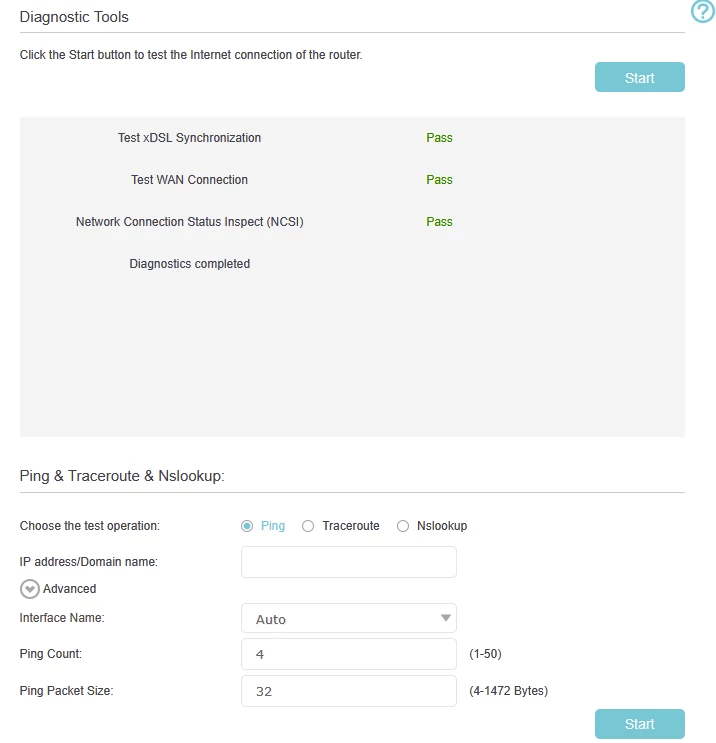Click the Diagnostic Tools heading
Screen dimensions: 716x743
point(74,17)
